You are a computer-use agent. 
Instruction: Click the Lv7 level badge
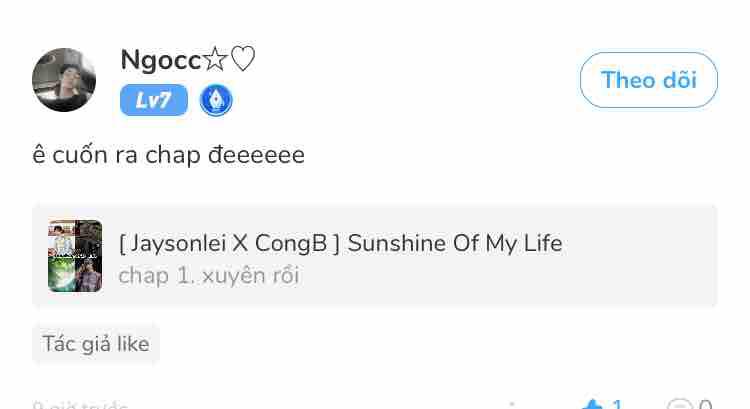pyautogui.click(x=153, y=100)
